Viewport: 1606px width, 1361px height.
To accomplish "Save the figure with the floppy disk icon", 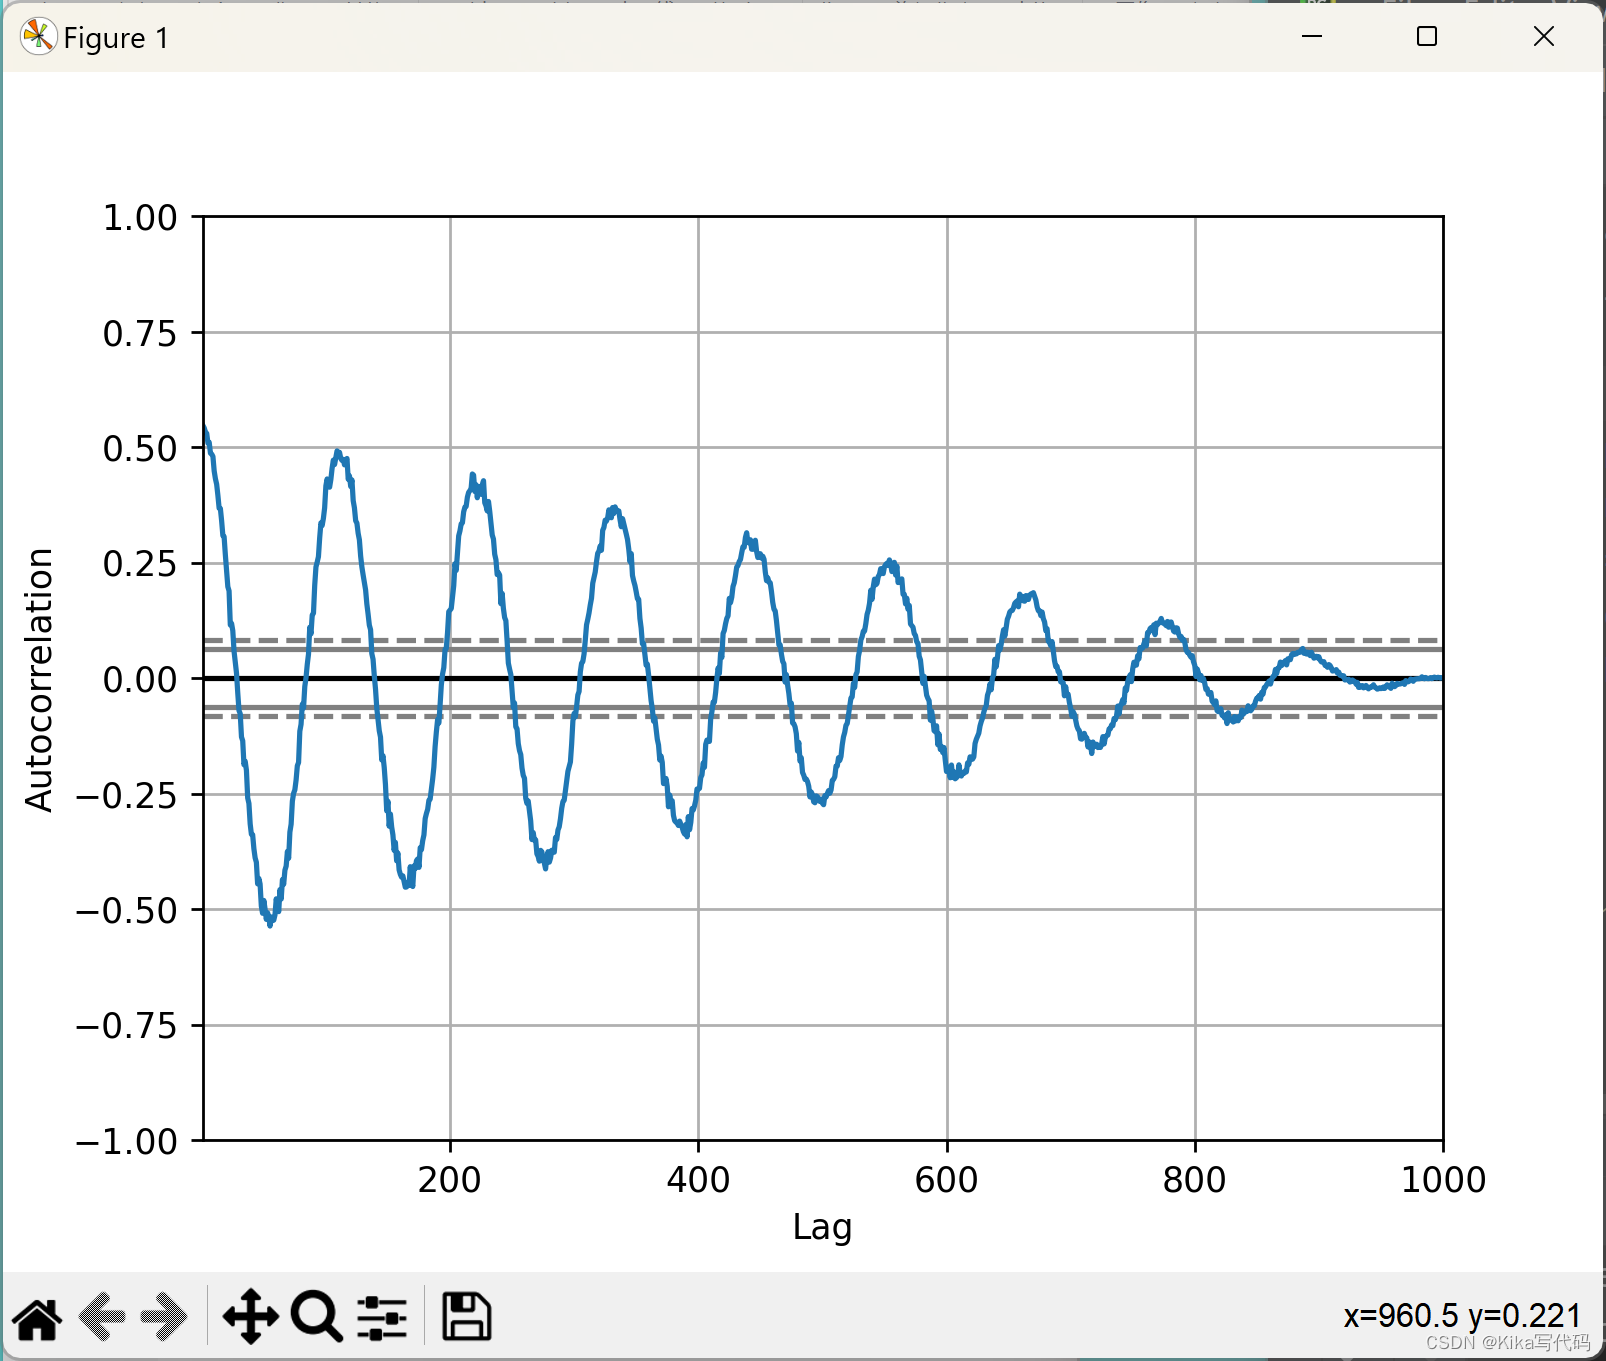I will pos(466,1317).
